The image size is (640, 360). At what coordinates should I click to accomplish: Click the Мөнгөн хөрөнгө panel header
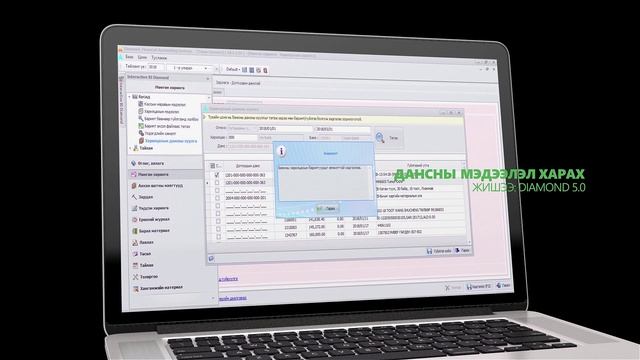pyautogui.click(x=170, y=87)
